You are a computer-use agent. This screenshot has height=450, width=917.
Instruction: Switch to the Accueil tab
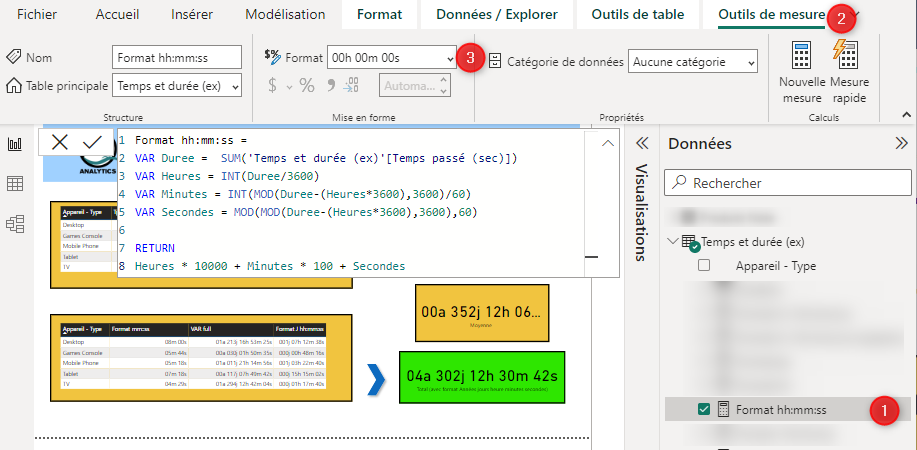119,15
